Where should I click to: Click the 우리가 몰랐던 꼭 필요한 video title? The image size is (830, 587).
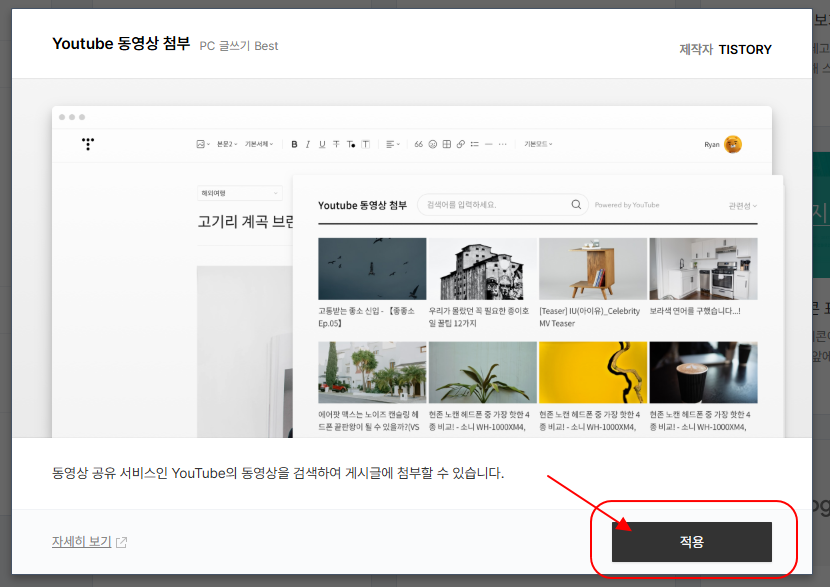(479, 317)
